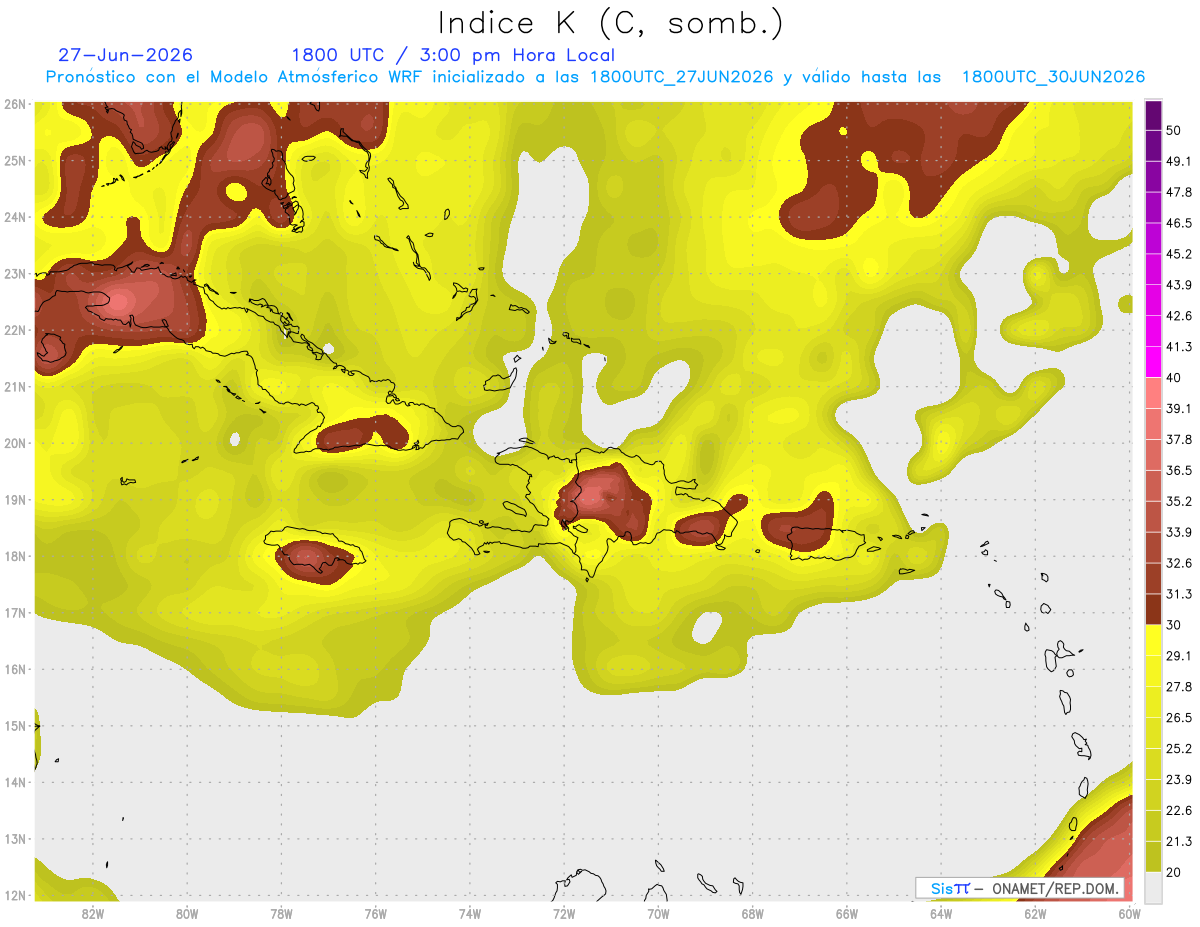Click the '43.9' value on the color scale
The image size is (1200, 927).
(1179, 285)
